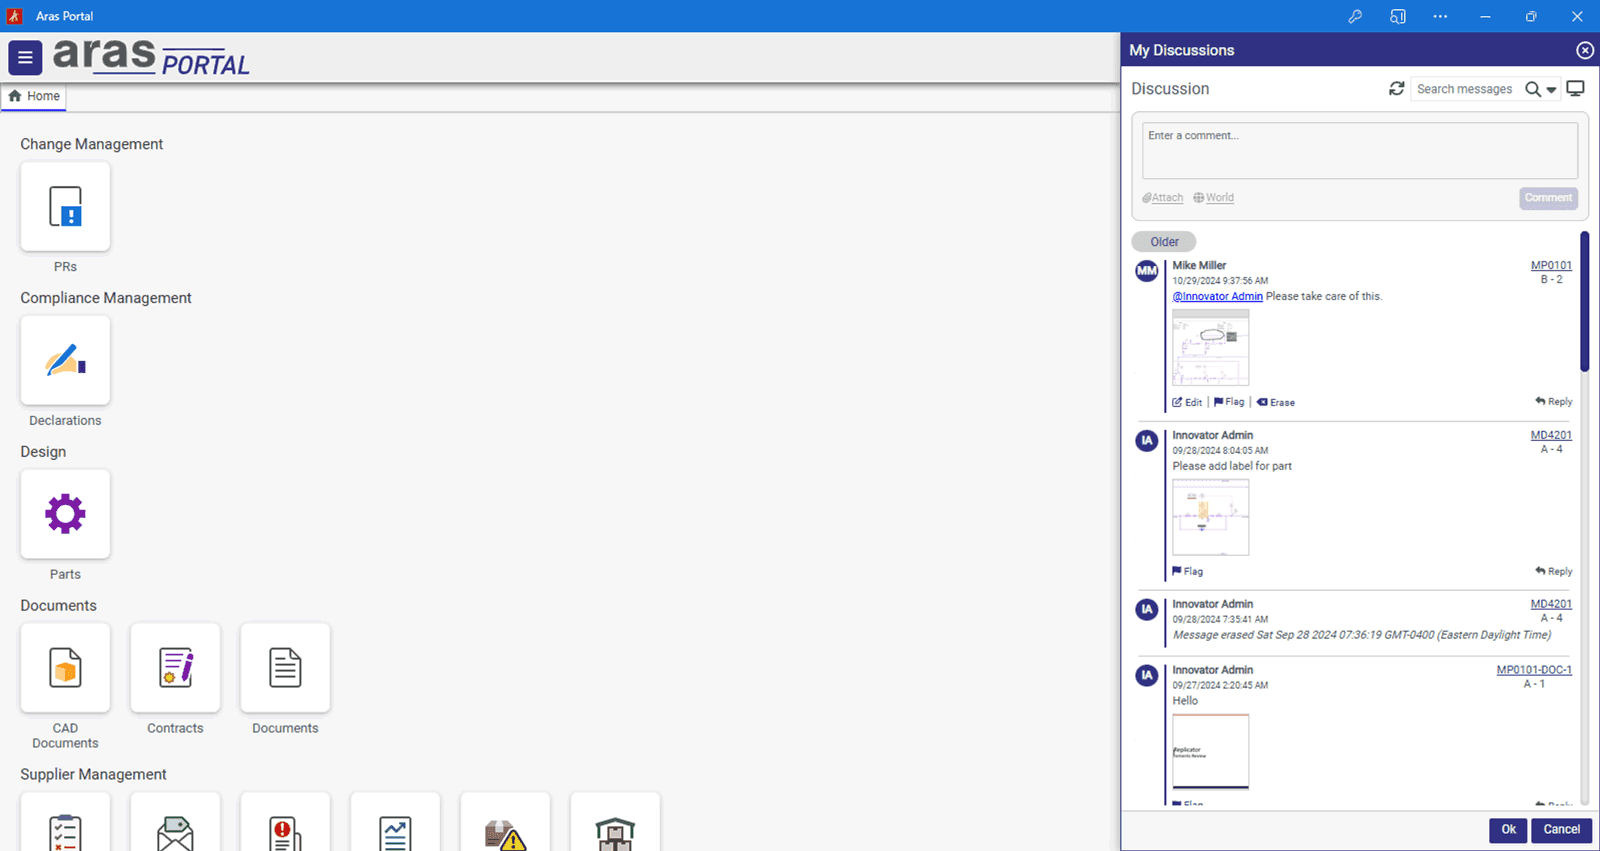
Task: Open the checklist clipboard supplier tile
Action: (x=65, y=822)
